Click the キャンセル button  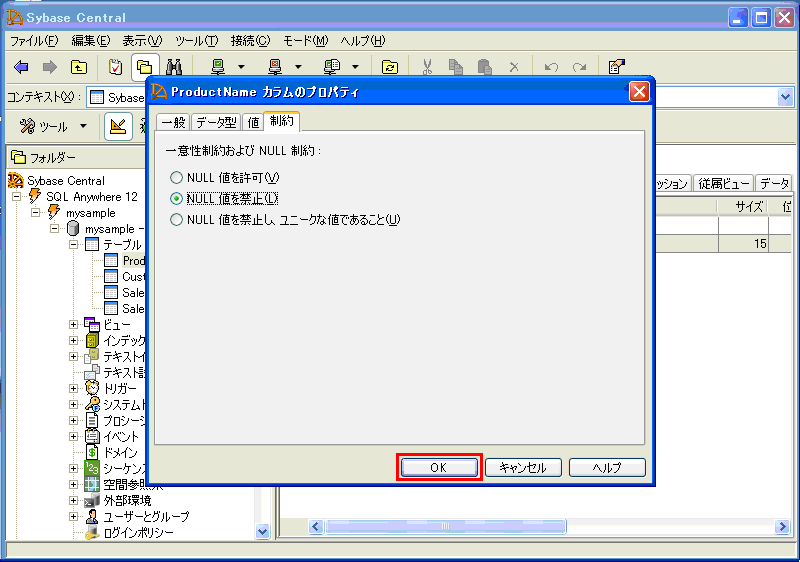click(523, 467)
